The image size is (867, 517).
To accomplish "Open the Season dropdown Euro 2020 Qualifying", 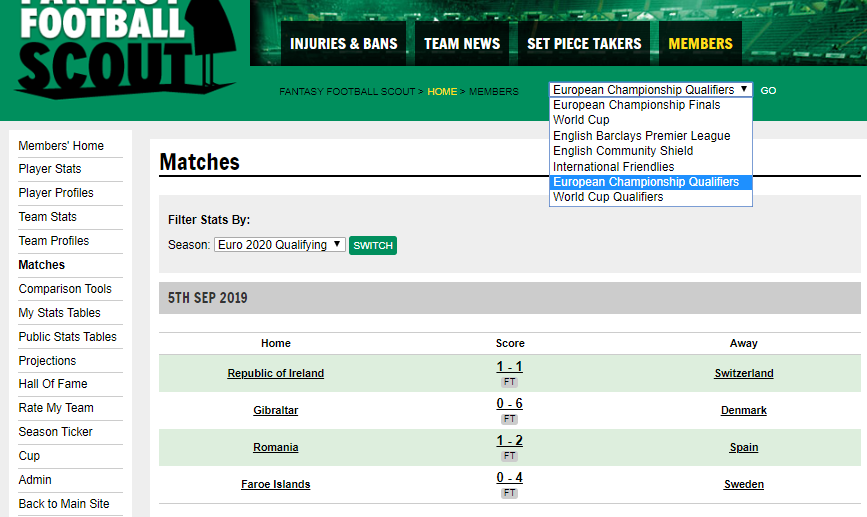I will pos(280,245).
